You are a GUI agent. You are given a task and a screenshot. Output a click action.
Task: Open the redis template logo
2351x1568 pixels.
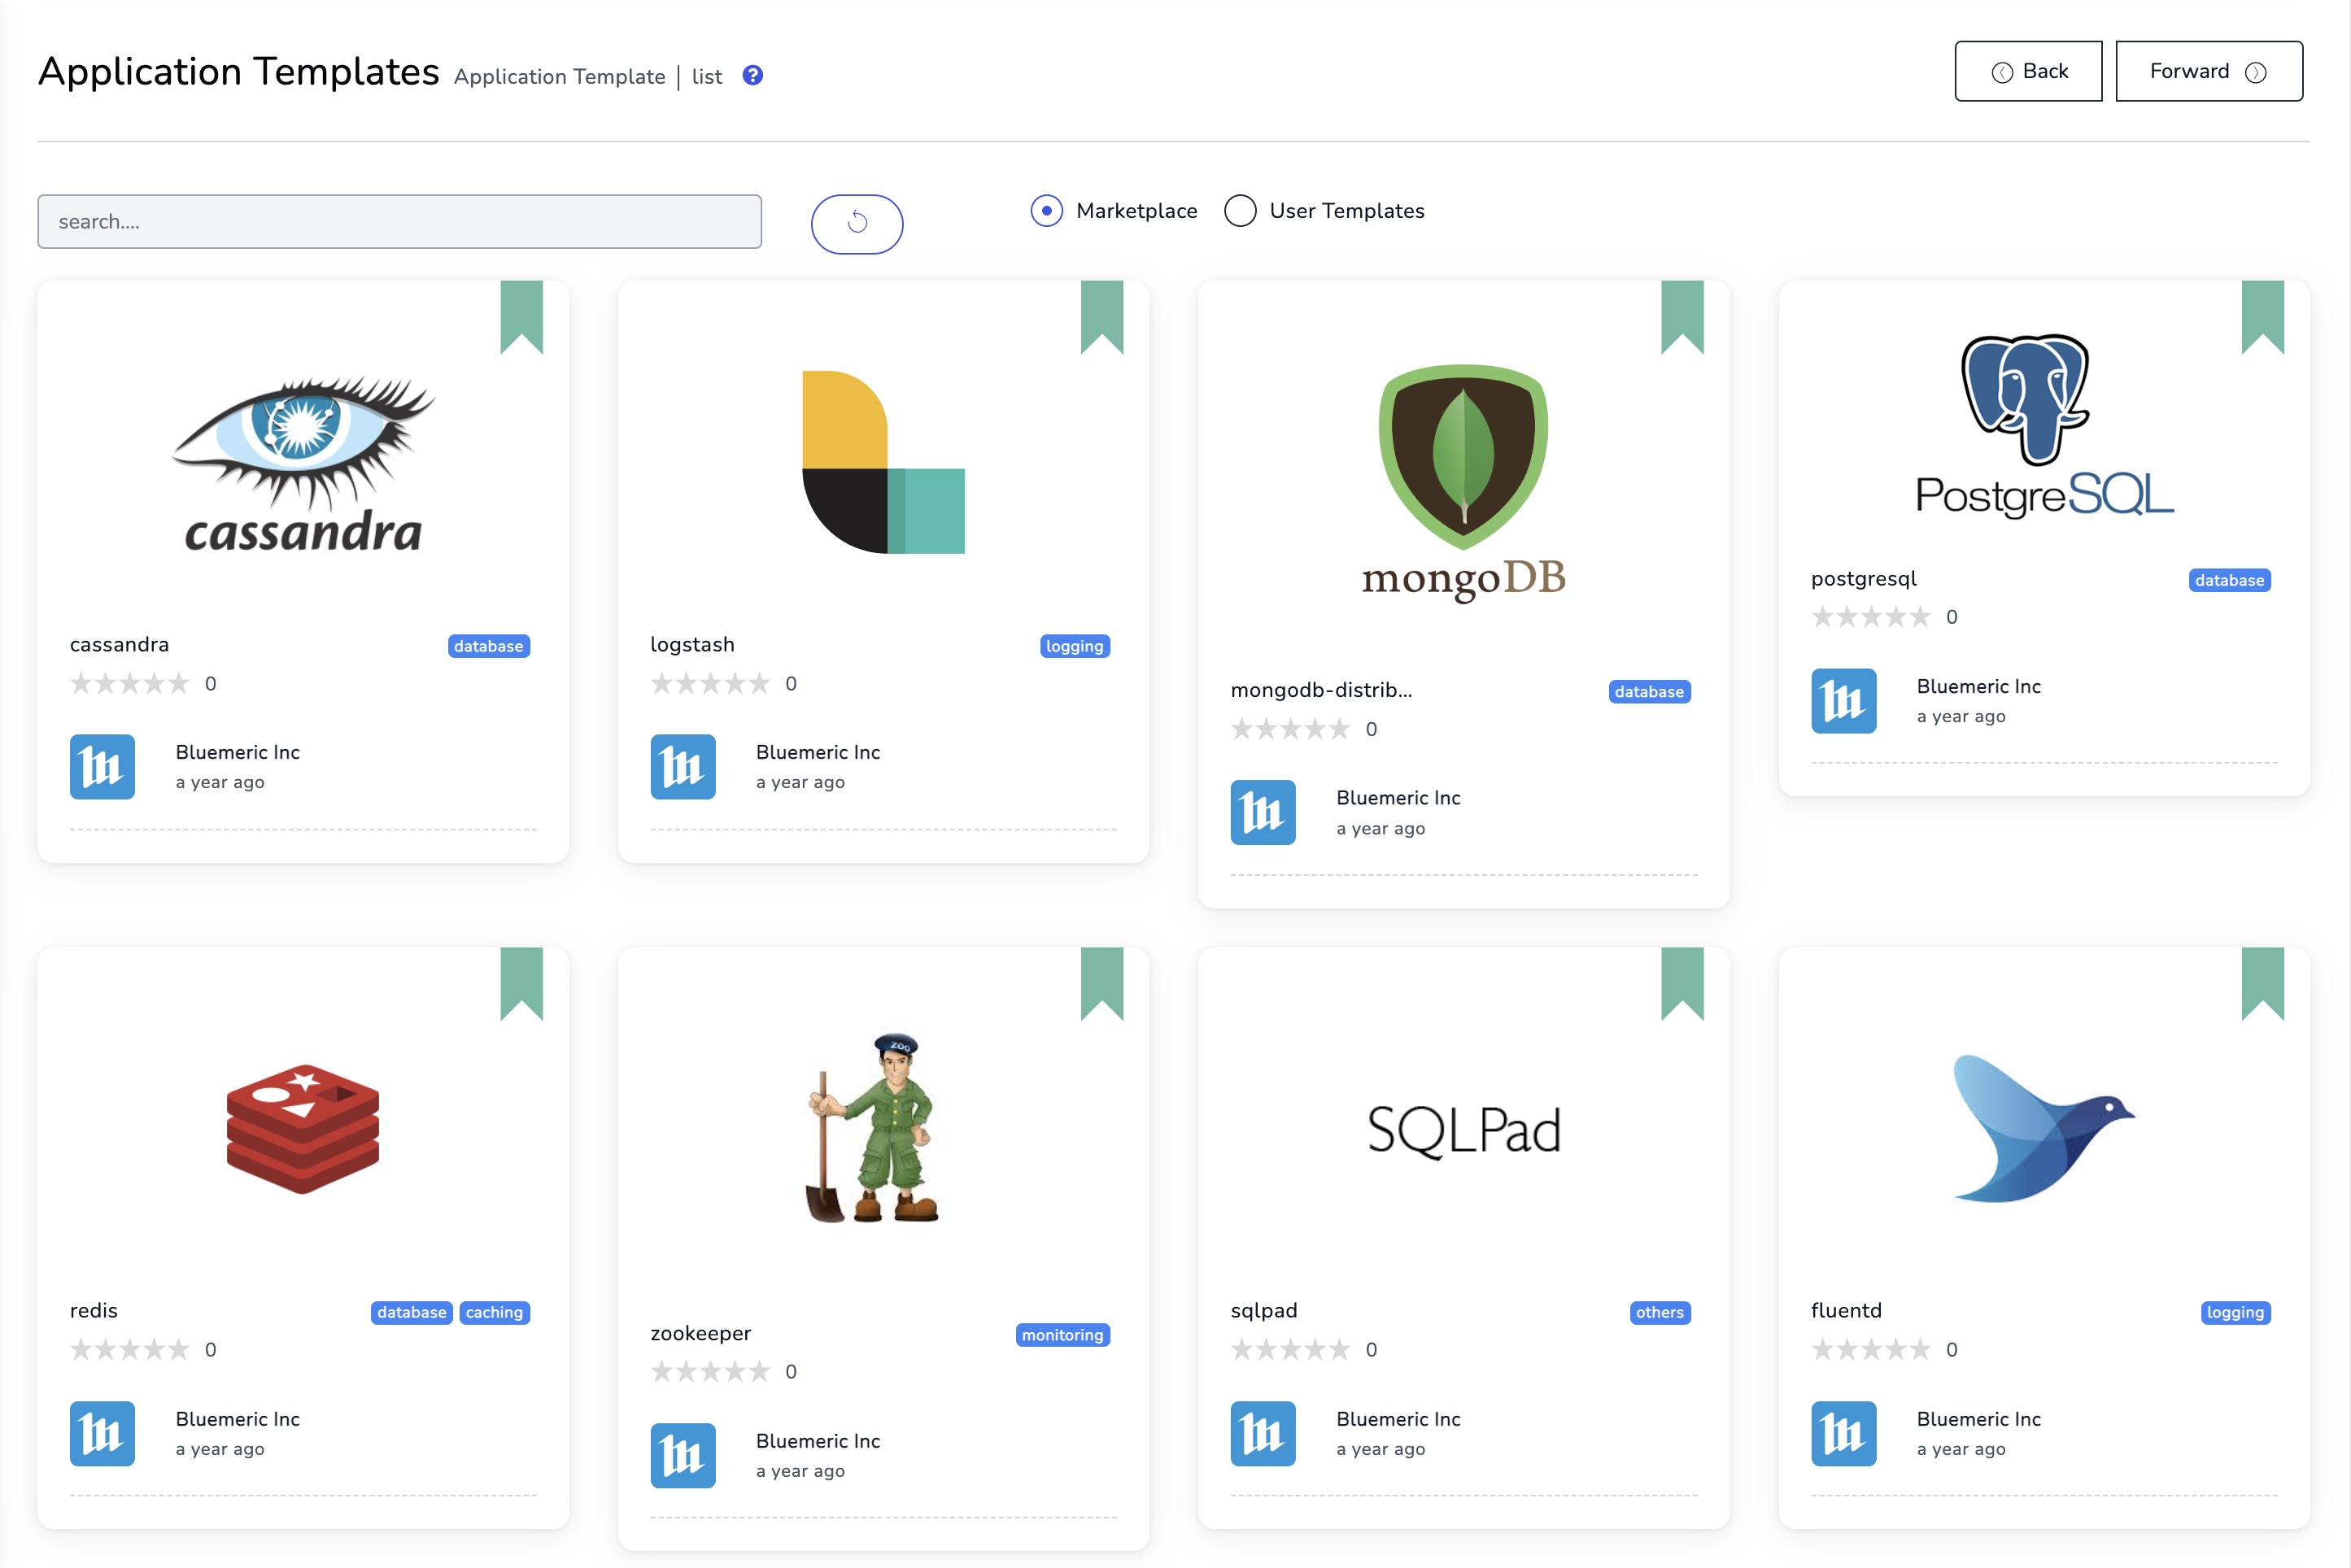(301, 1128)
